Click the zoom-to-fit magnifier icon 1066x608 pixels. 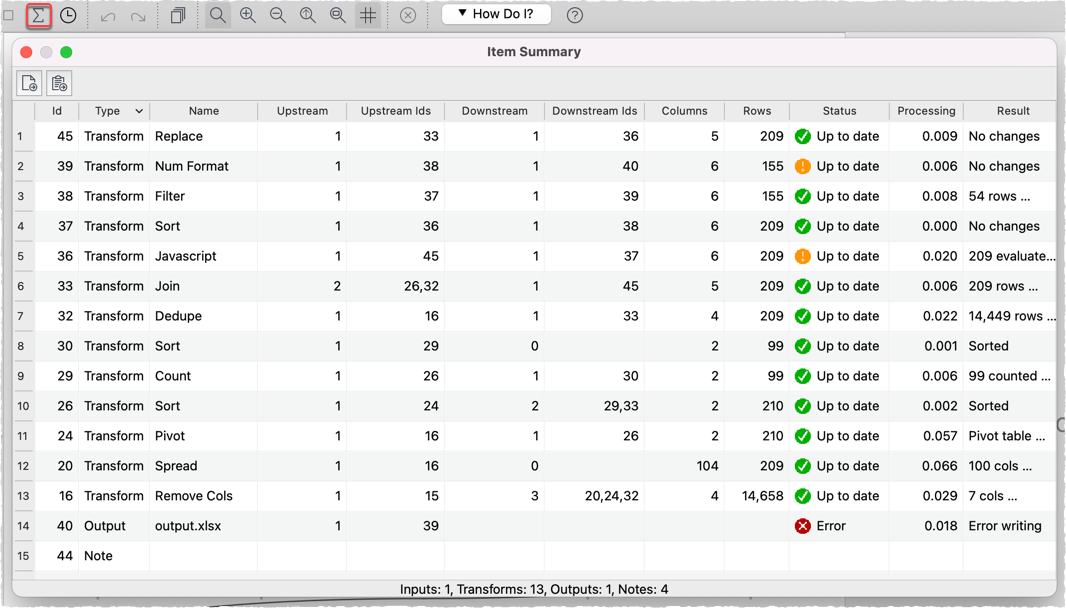[x=308, y=15]
